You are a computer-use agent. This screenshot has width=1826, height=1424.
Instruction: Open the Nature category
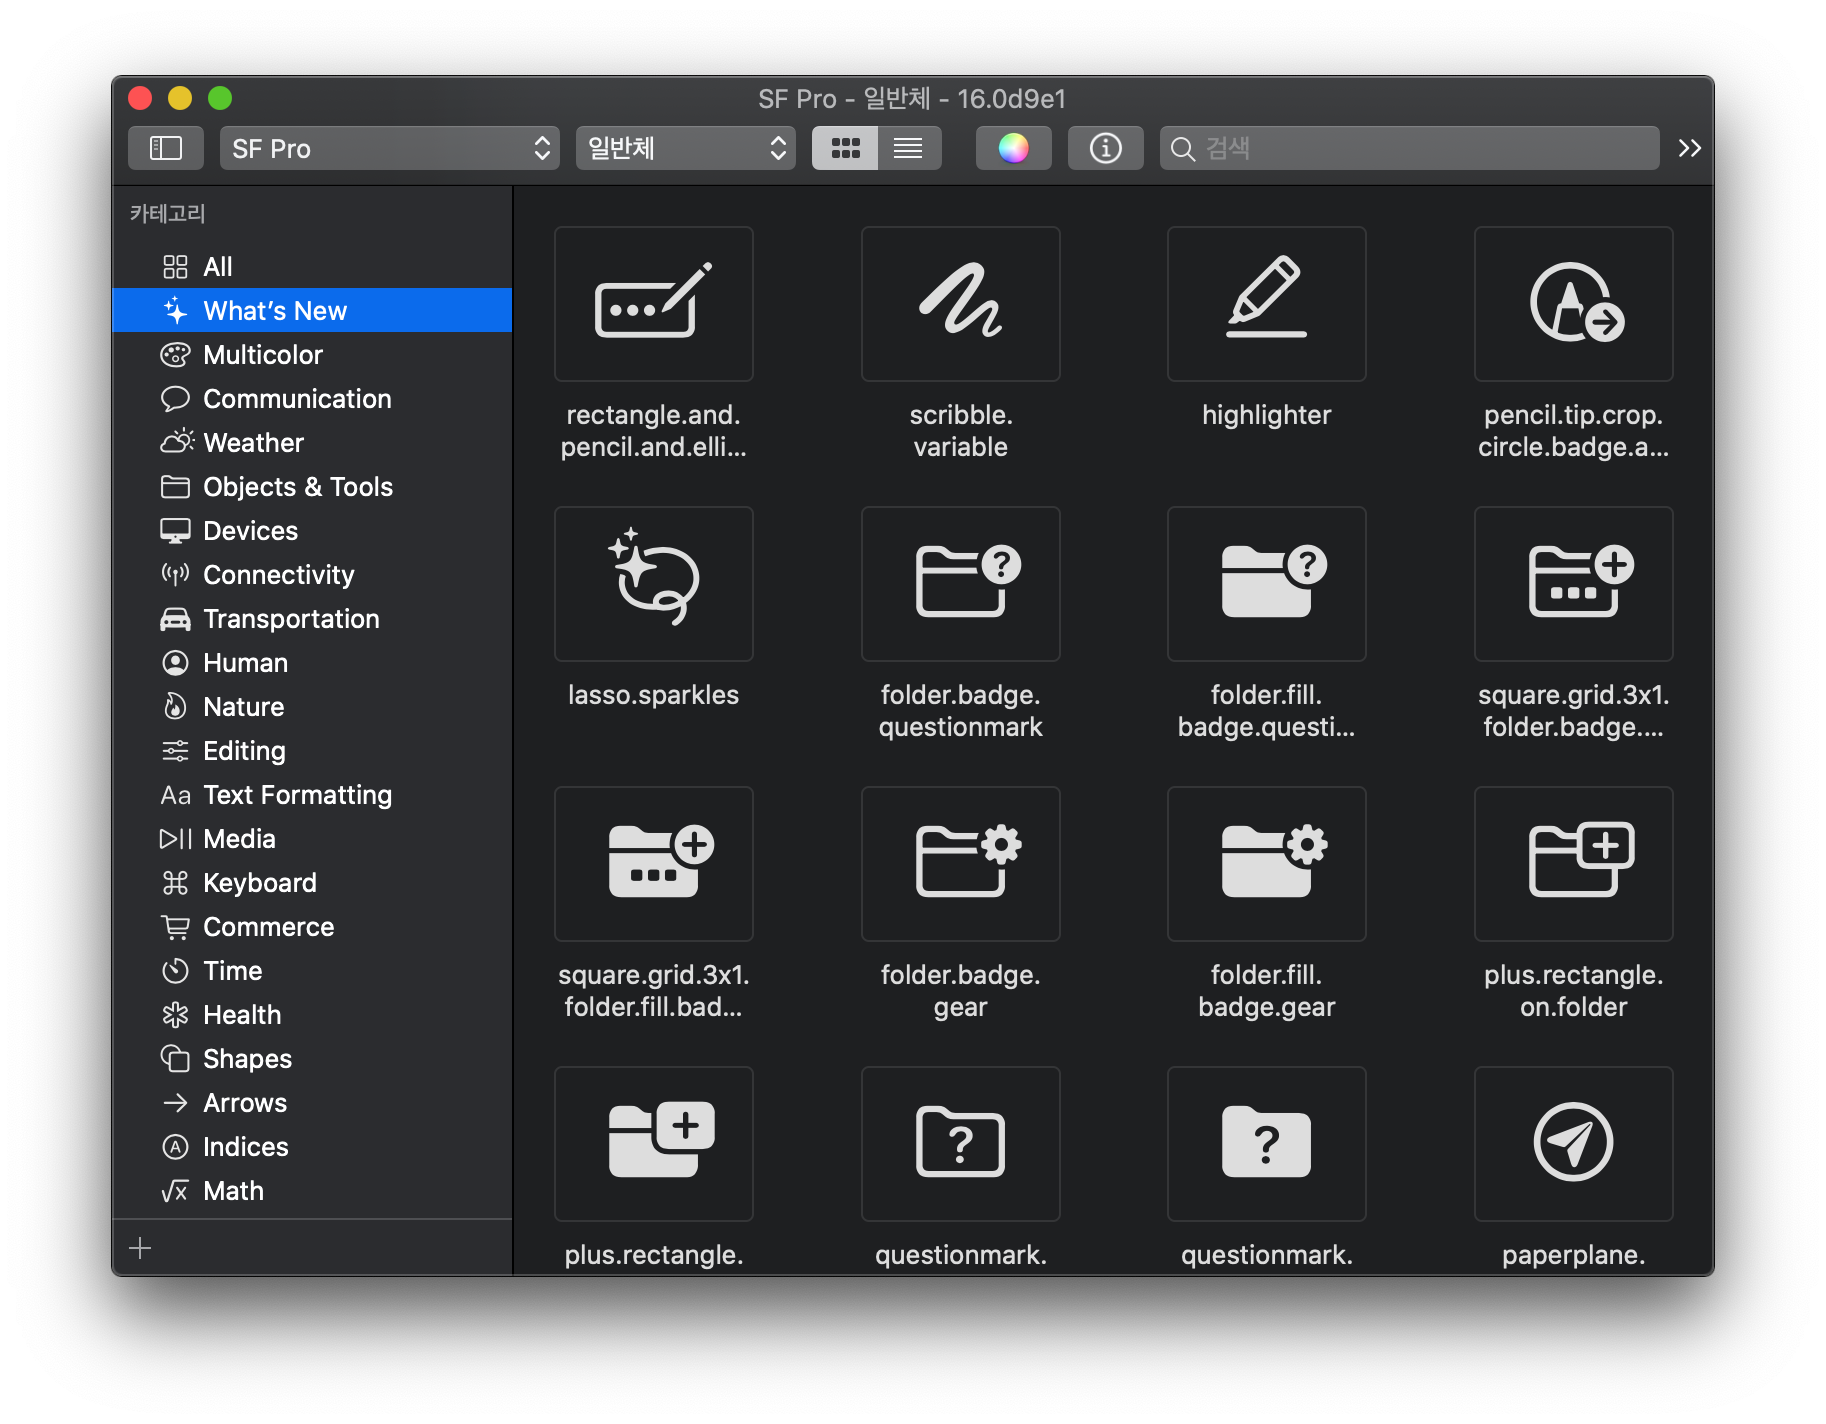click(x=312, y=707)
